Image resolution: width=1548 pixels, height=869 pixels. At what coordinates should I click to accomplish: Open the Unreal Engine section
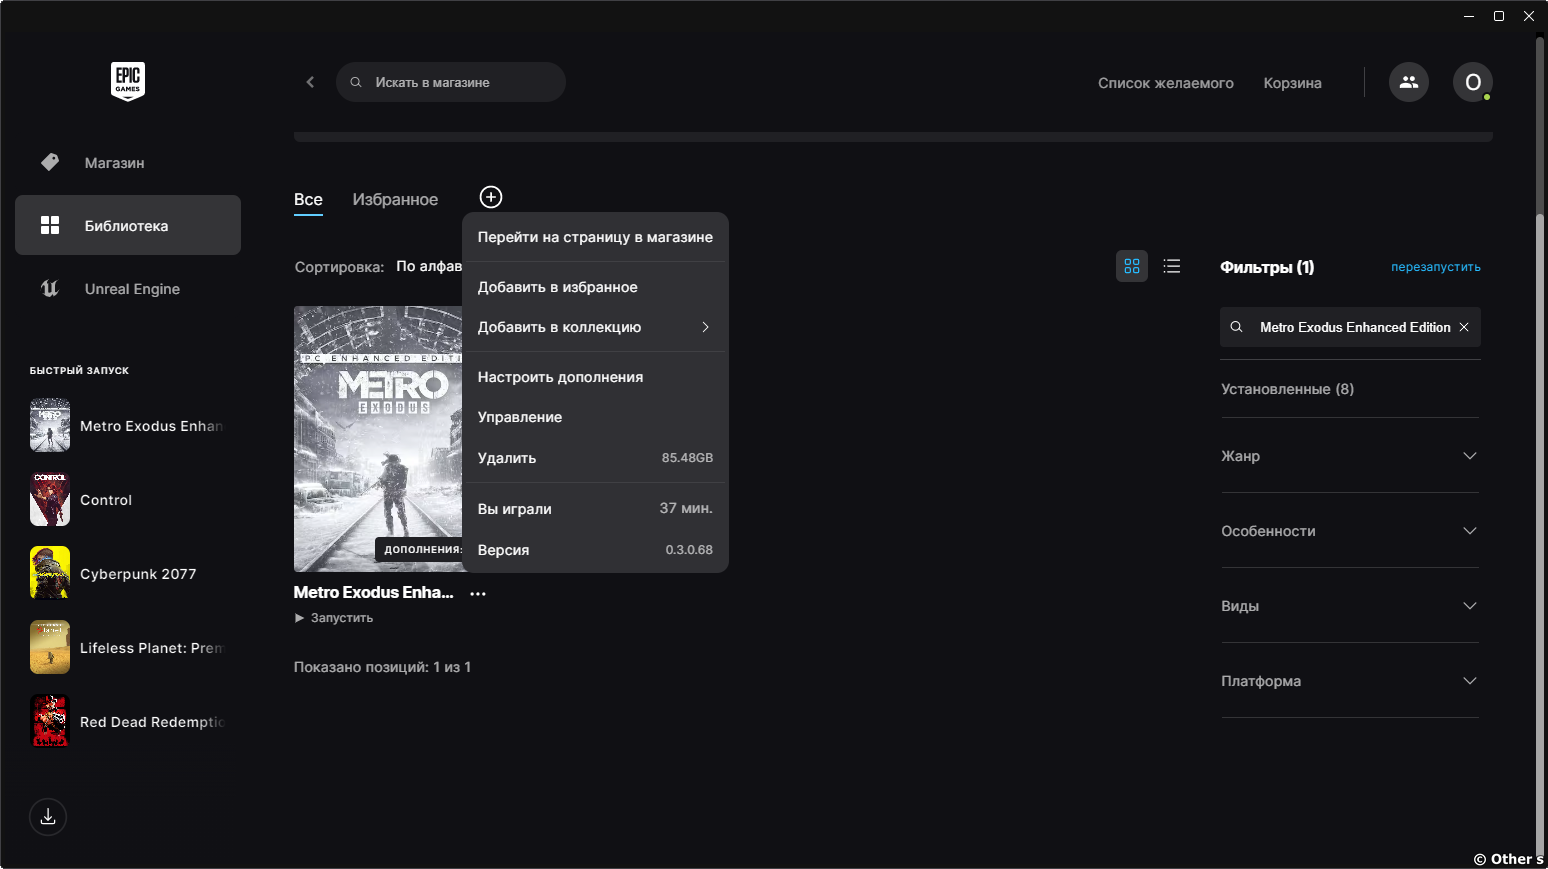(x=128, y=289)
